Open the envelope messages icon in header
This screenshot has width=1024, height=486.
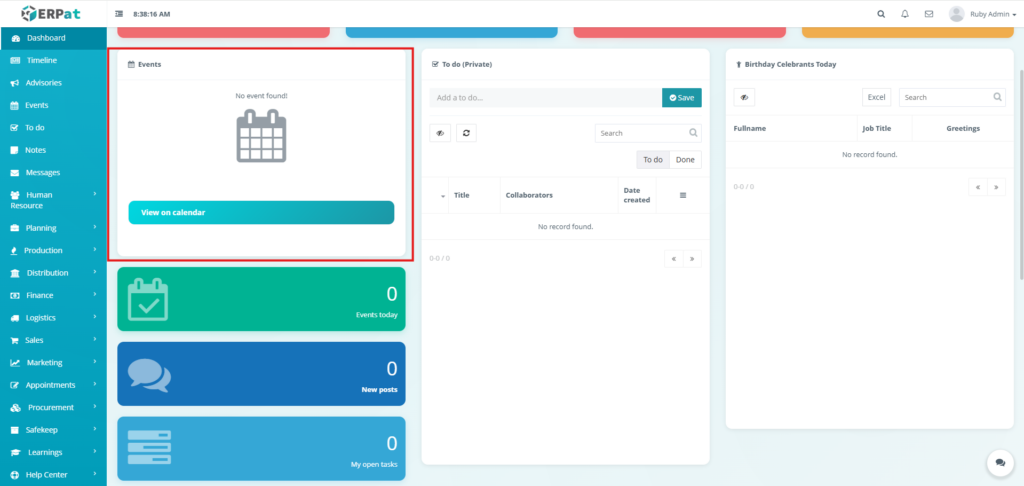tap(929, 14)
